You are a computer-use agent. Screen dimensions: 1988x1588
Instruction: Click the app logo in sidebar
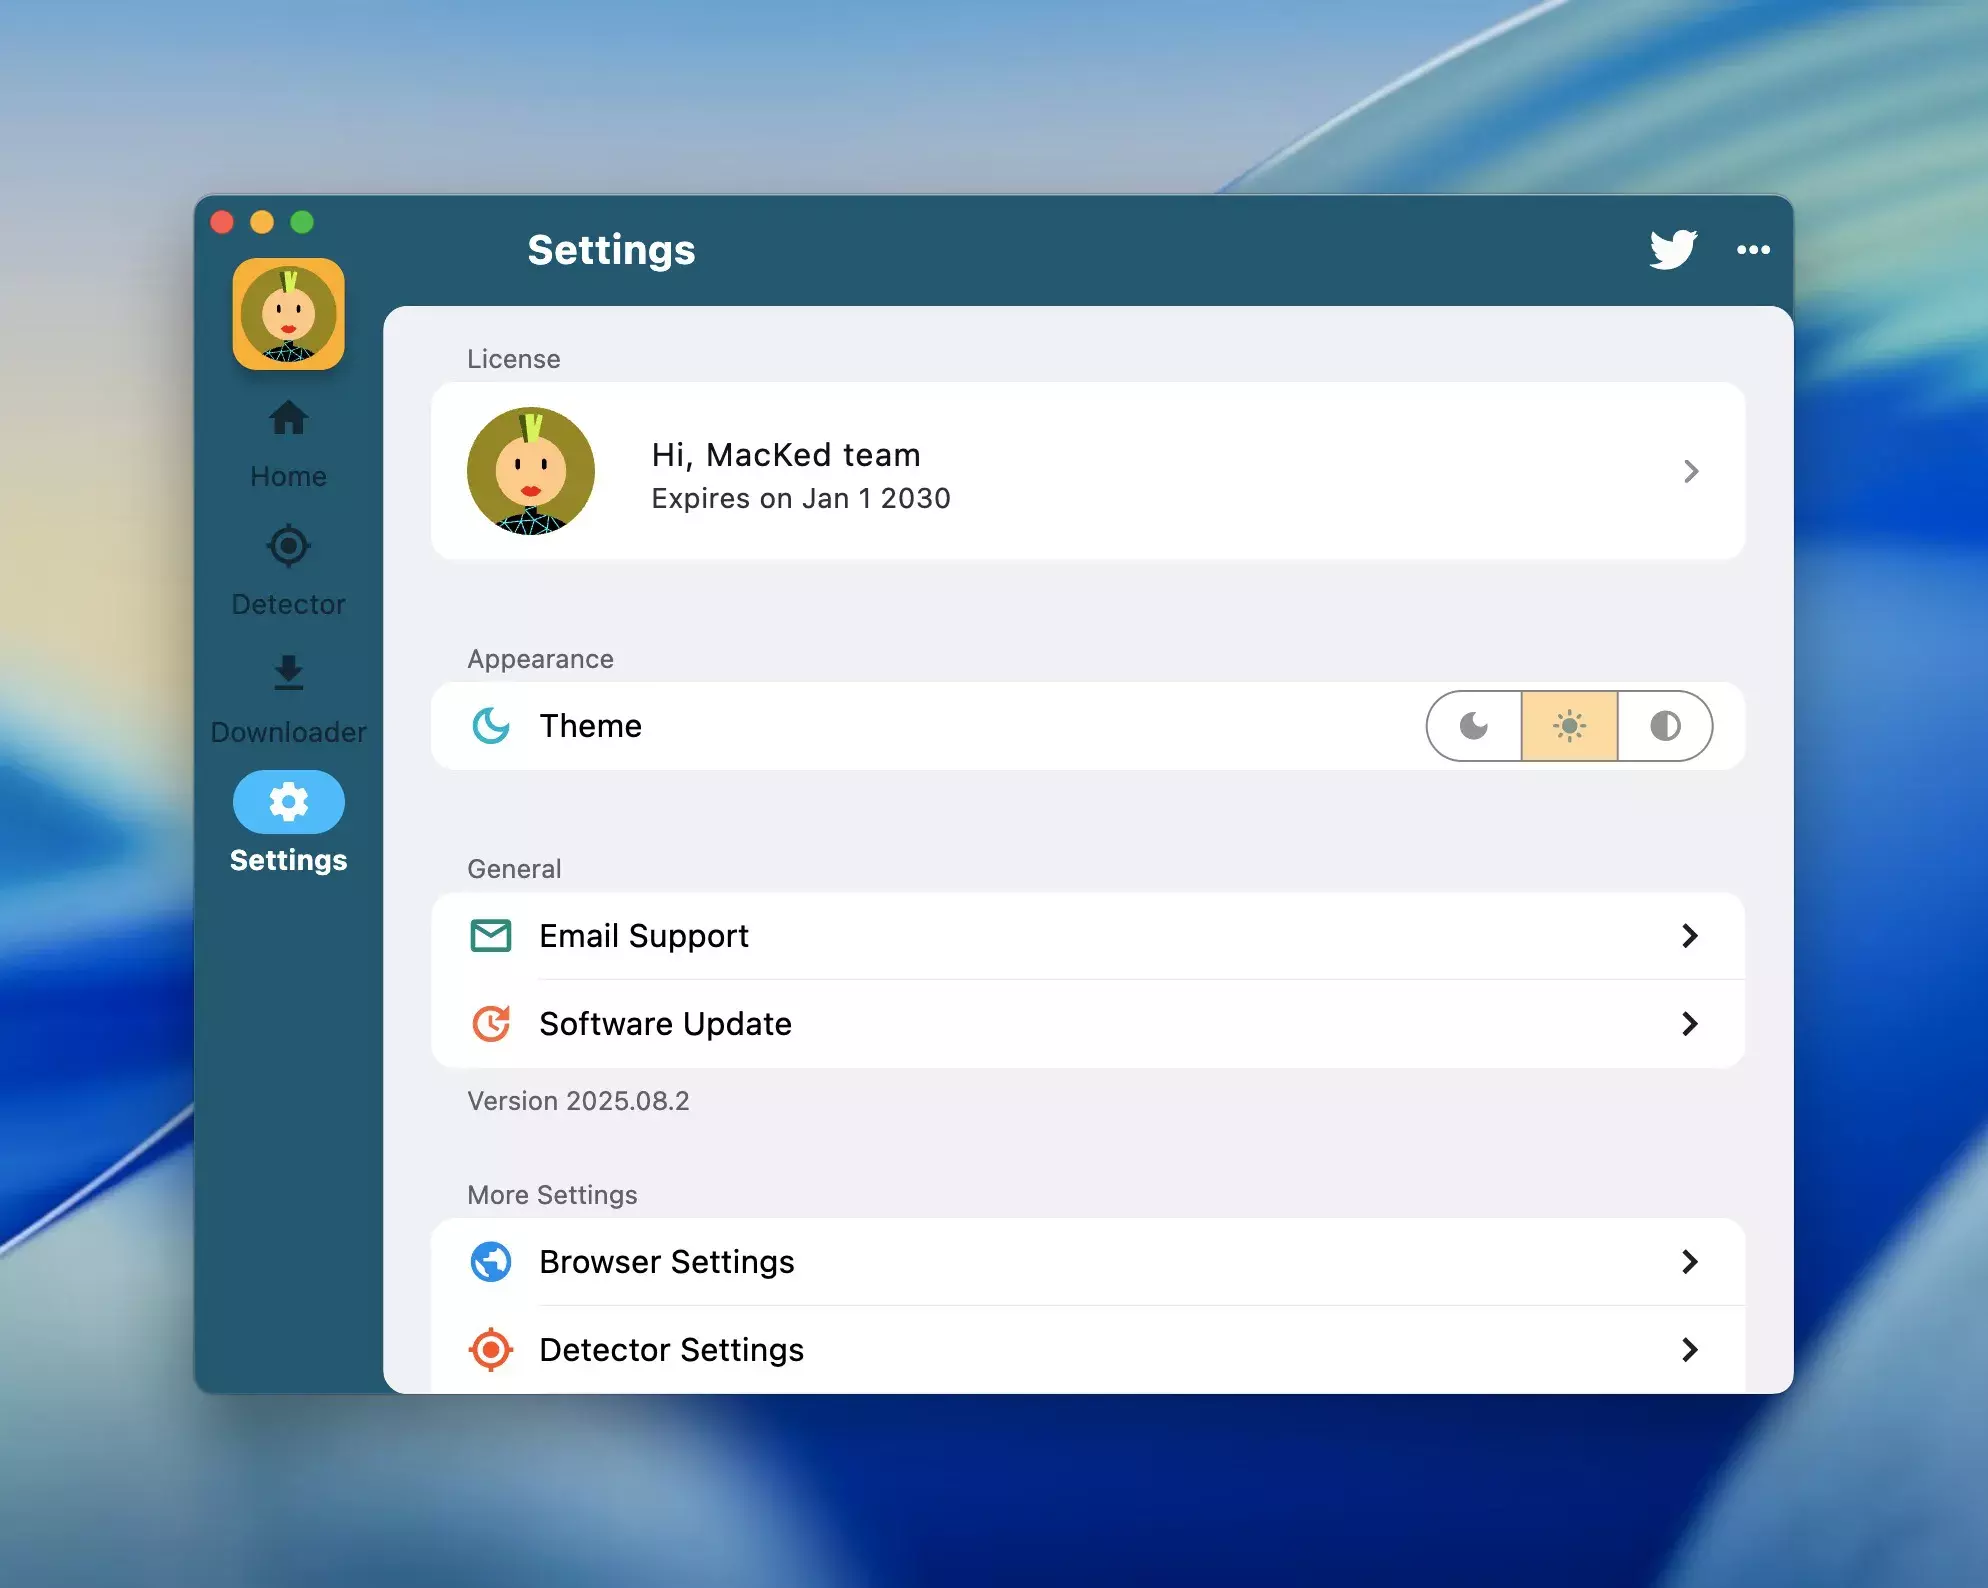point(289,314)
